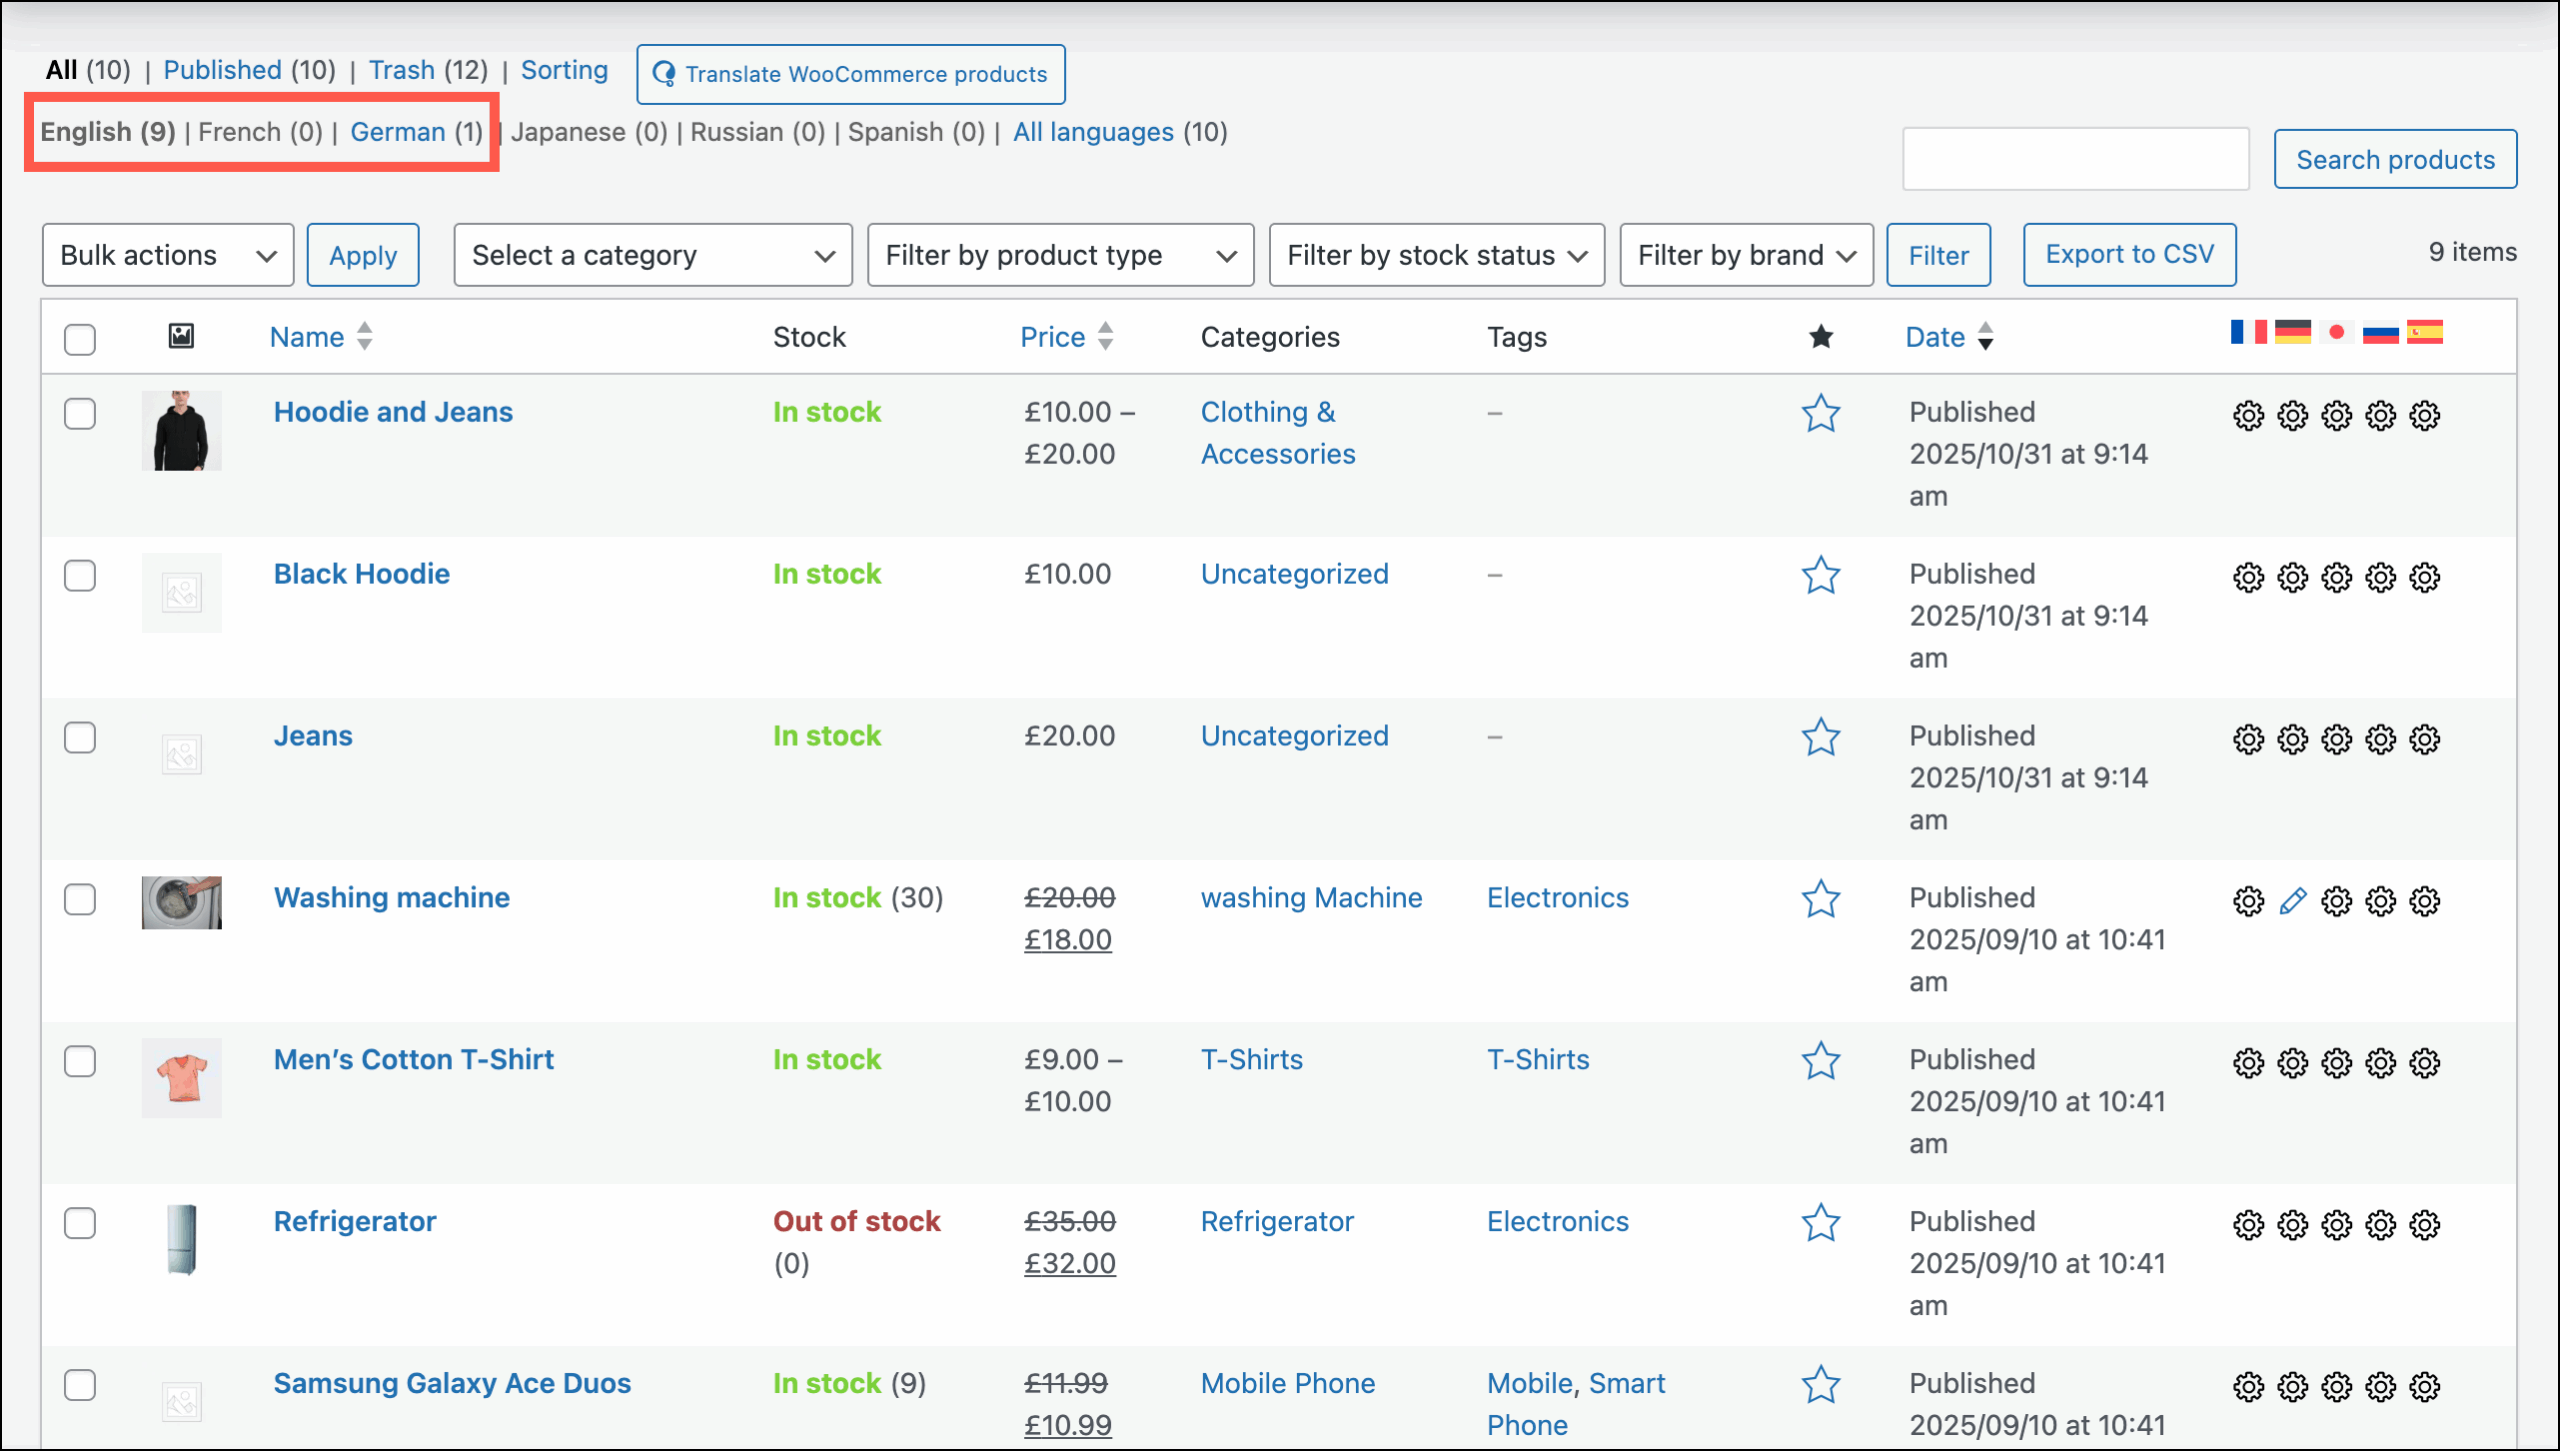This screenshot has width=2560, height=1451.
Task: Add a Russian translation for Samsung Galaxy Ace Duos
Action: click(2381, 1387)
